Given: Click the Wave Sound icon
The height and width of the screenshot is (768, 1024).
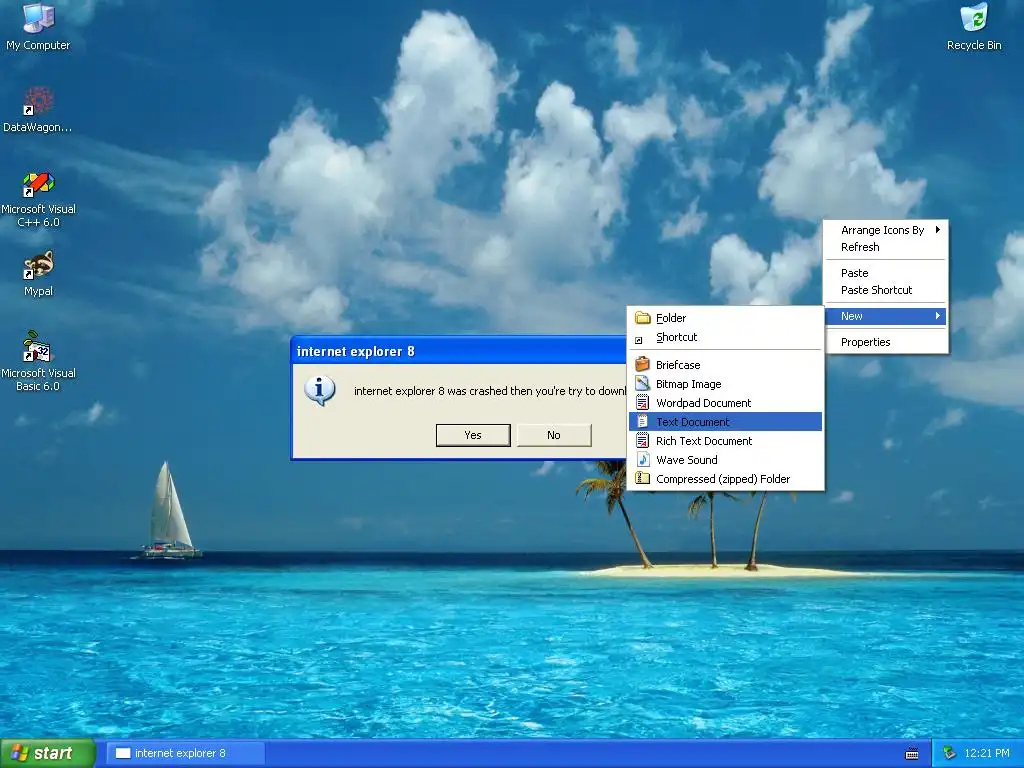Looking at the screenshot, I should point(643,459).
